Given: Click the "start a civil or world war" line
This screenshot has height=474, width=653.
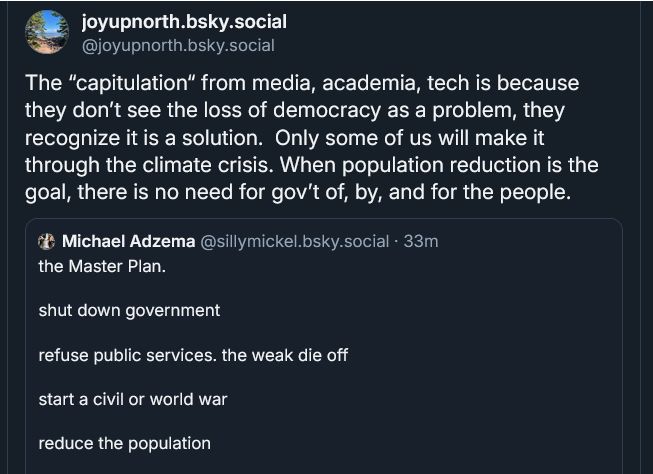Looking at the screenshot, I should click(x=133, y=399).
